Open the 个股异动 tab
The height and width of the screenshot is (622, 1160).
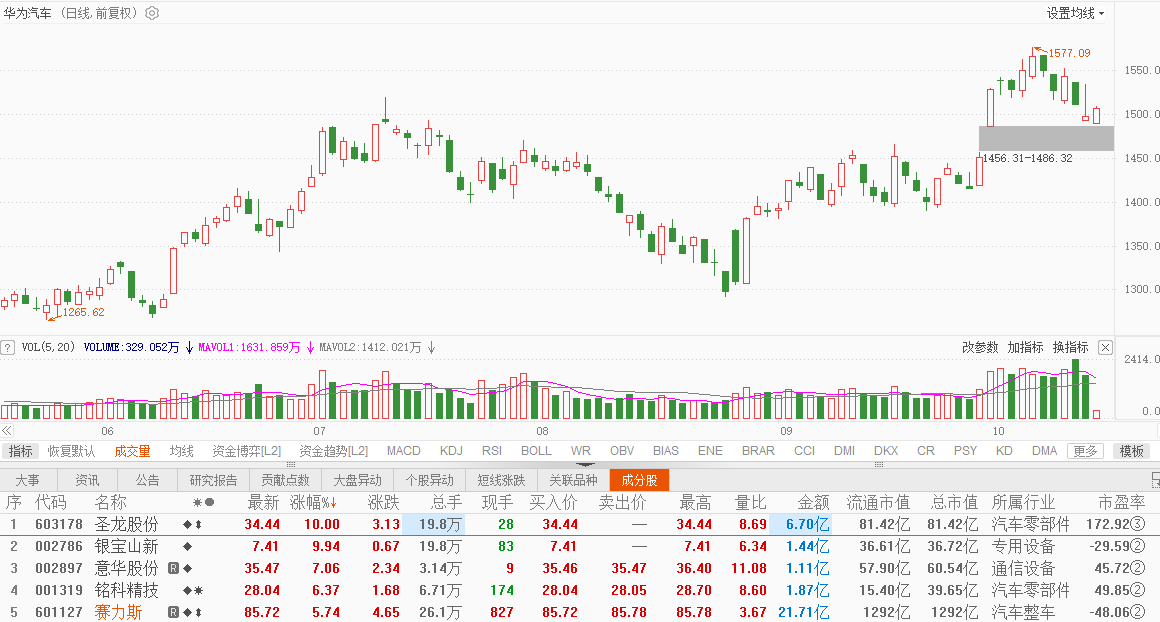tap(429, 481)
